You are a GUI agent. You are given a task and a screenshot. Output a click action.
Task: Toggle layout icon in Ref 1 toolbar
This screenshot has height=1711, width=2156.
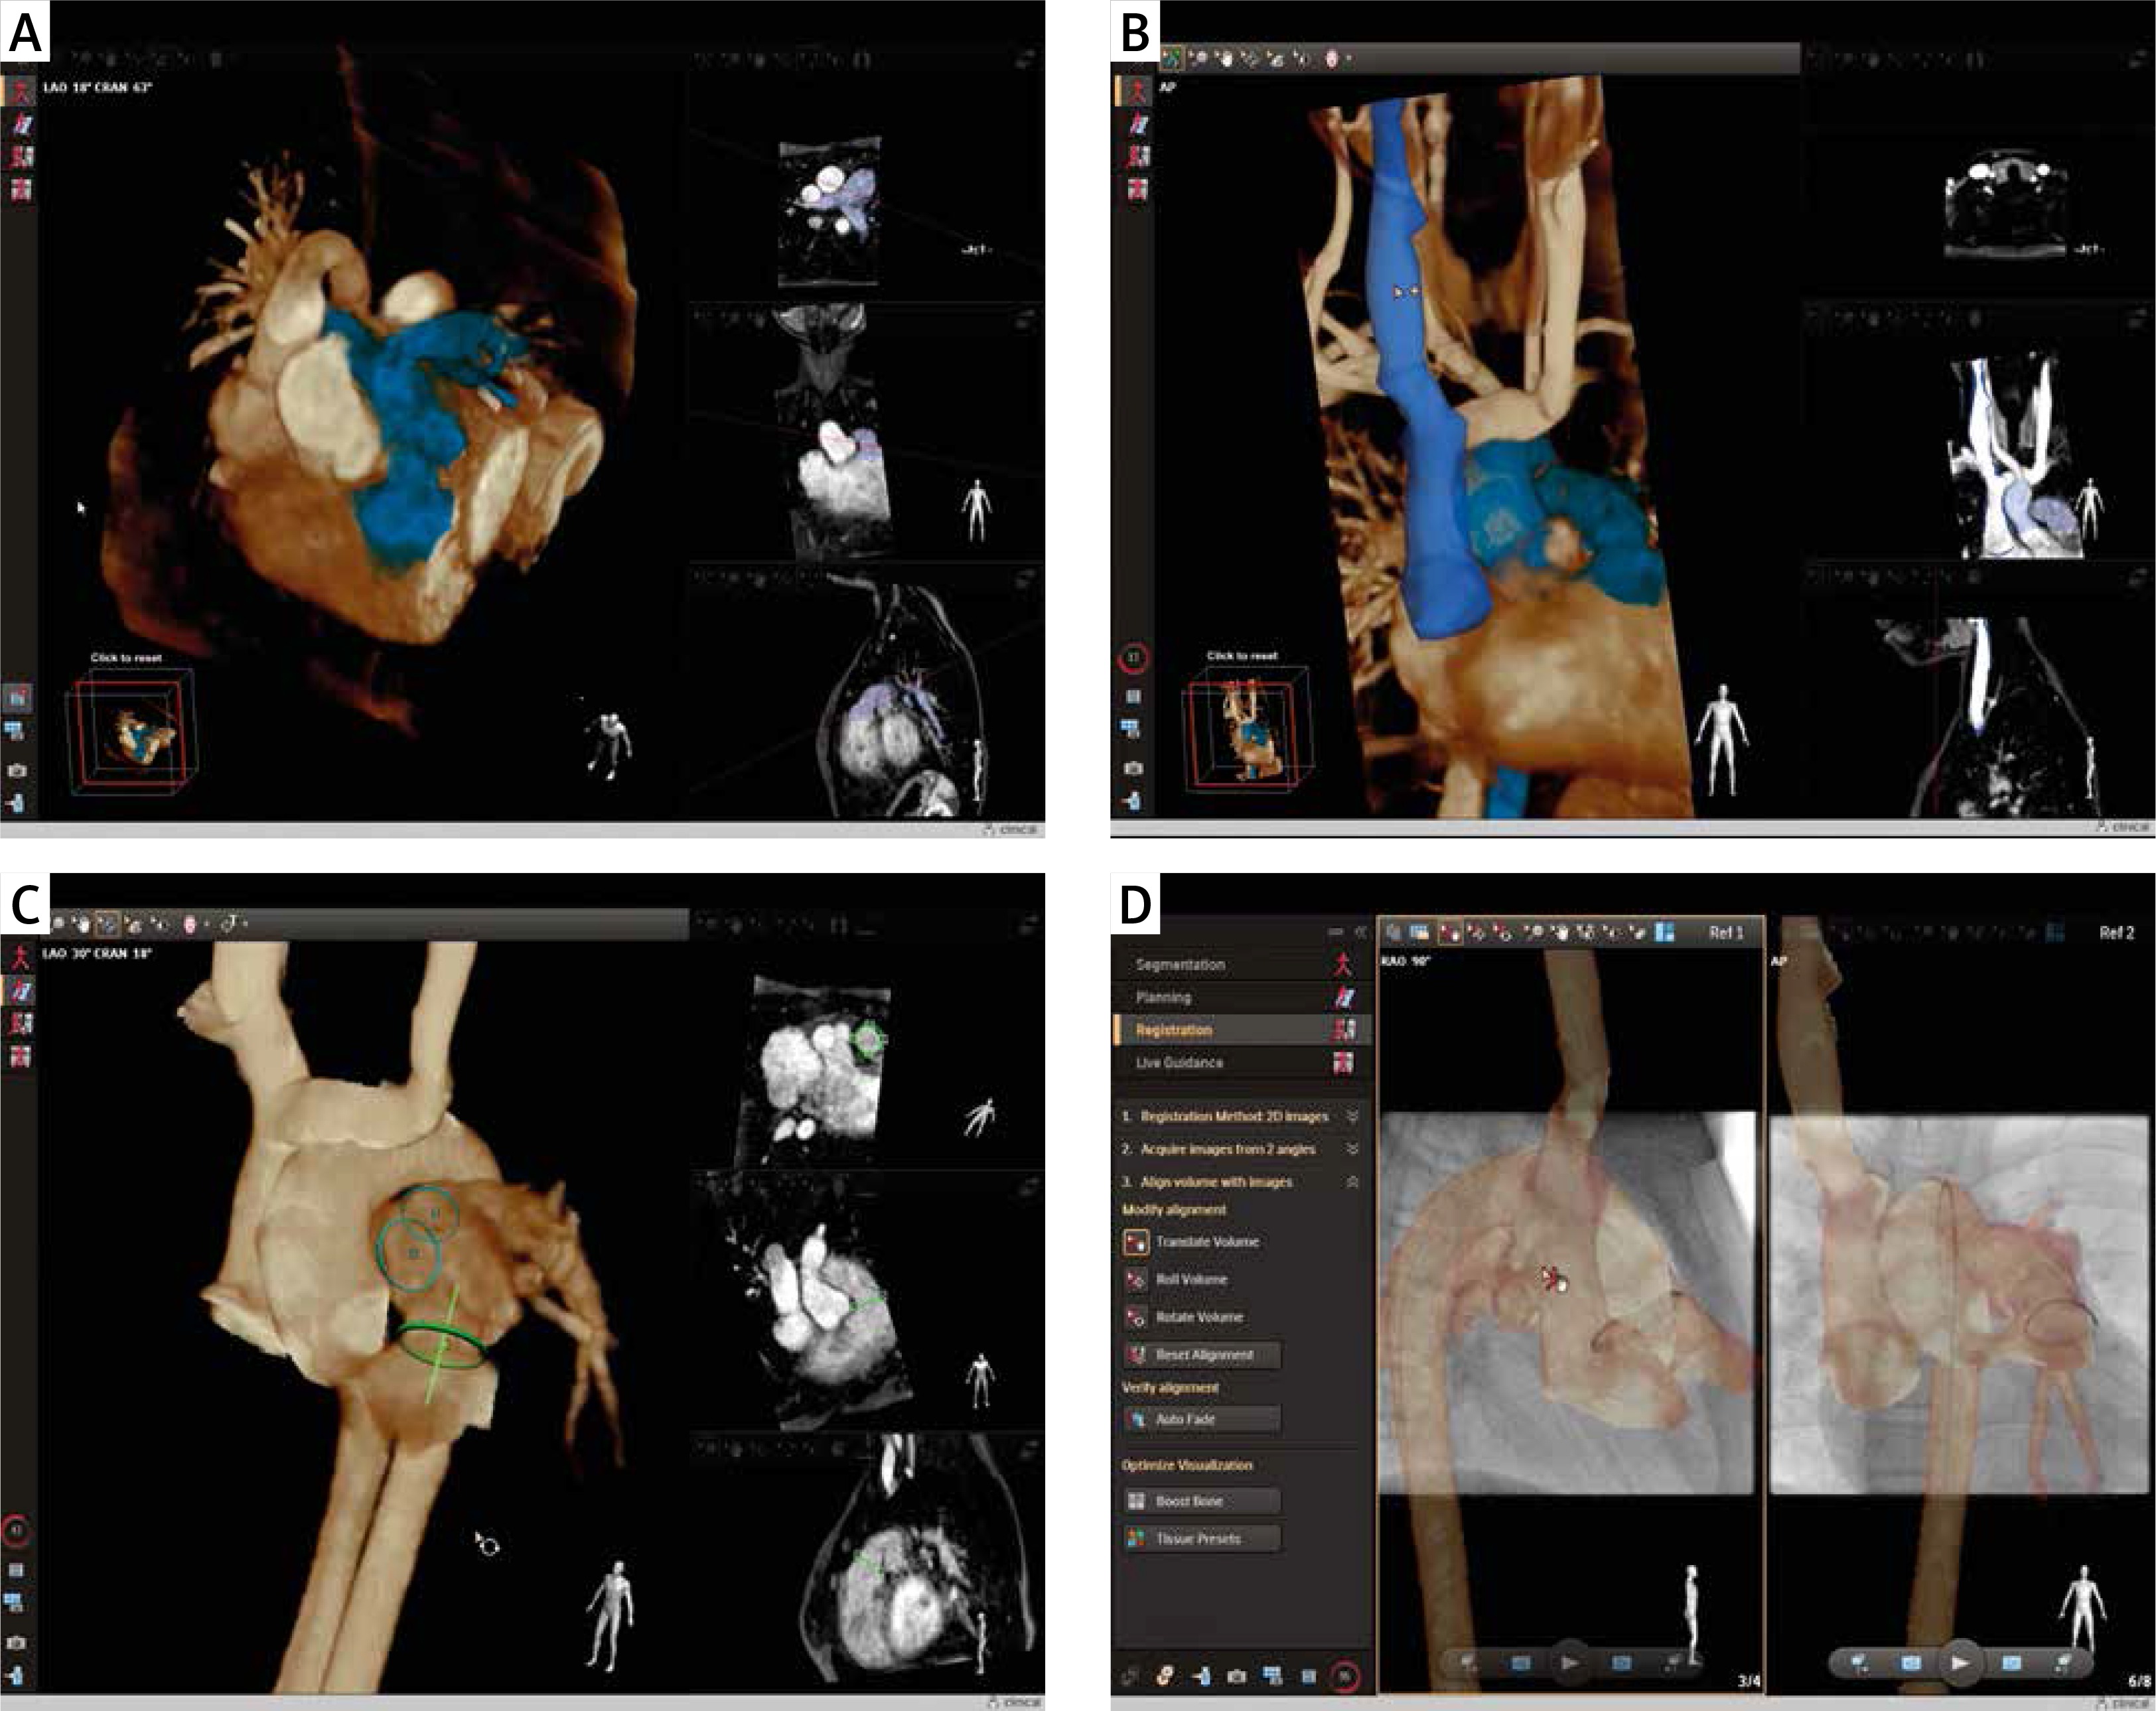(x=1664, y=933)
